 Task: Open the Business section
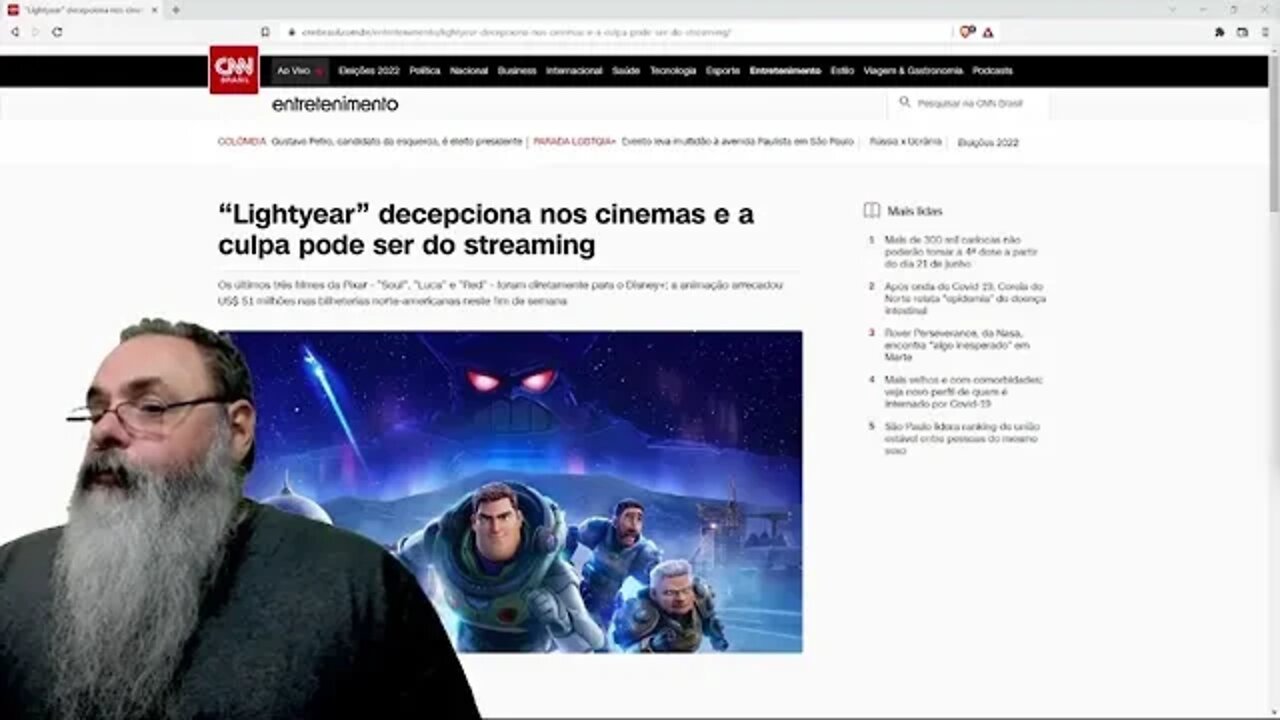(517, 71)
